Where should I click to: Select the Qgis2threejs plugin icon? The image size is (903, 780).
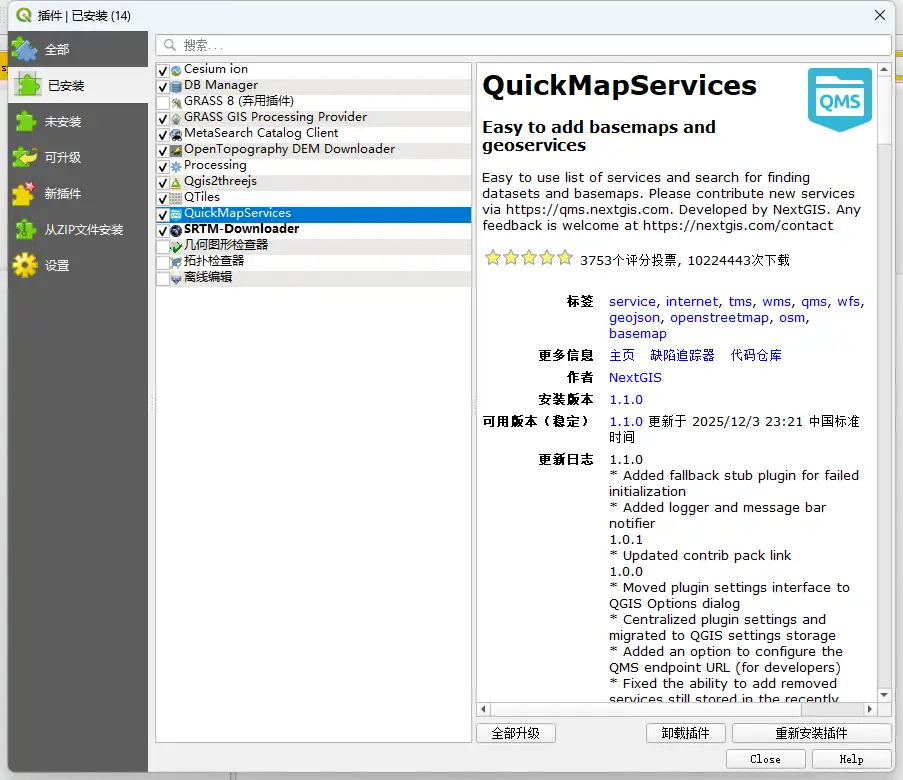click(x=176, y=182)
